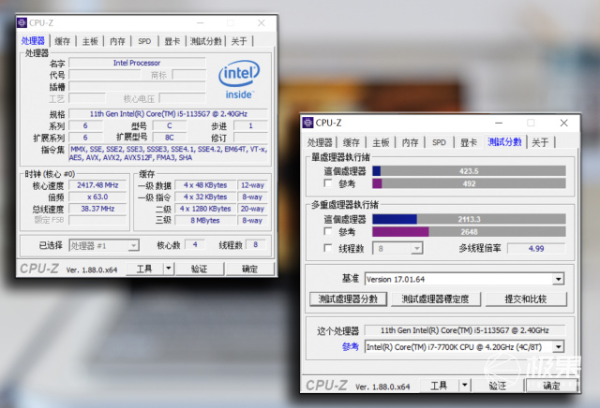This screenshot has height=408, width=600.
Task: Click the 规格 field in left window
Action: point(168,114)
